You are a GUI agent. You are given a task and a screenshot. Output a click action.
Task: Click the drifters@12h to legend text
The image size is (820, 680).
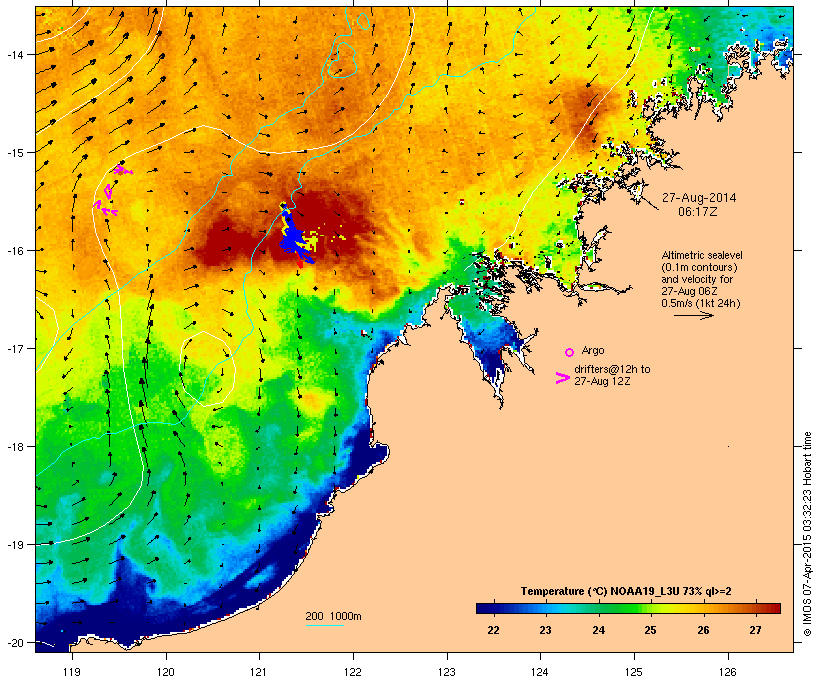click(x=612, y=369)
